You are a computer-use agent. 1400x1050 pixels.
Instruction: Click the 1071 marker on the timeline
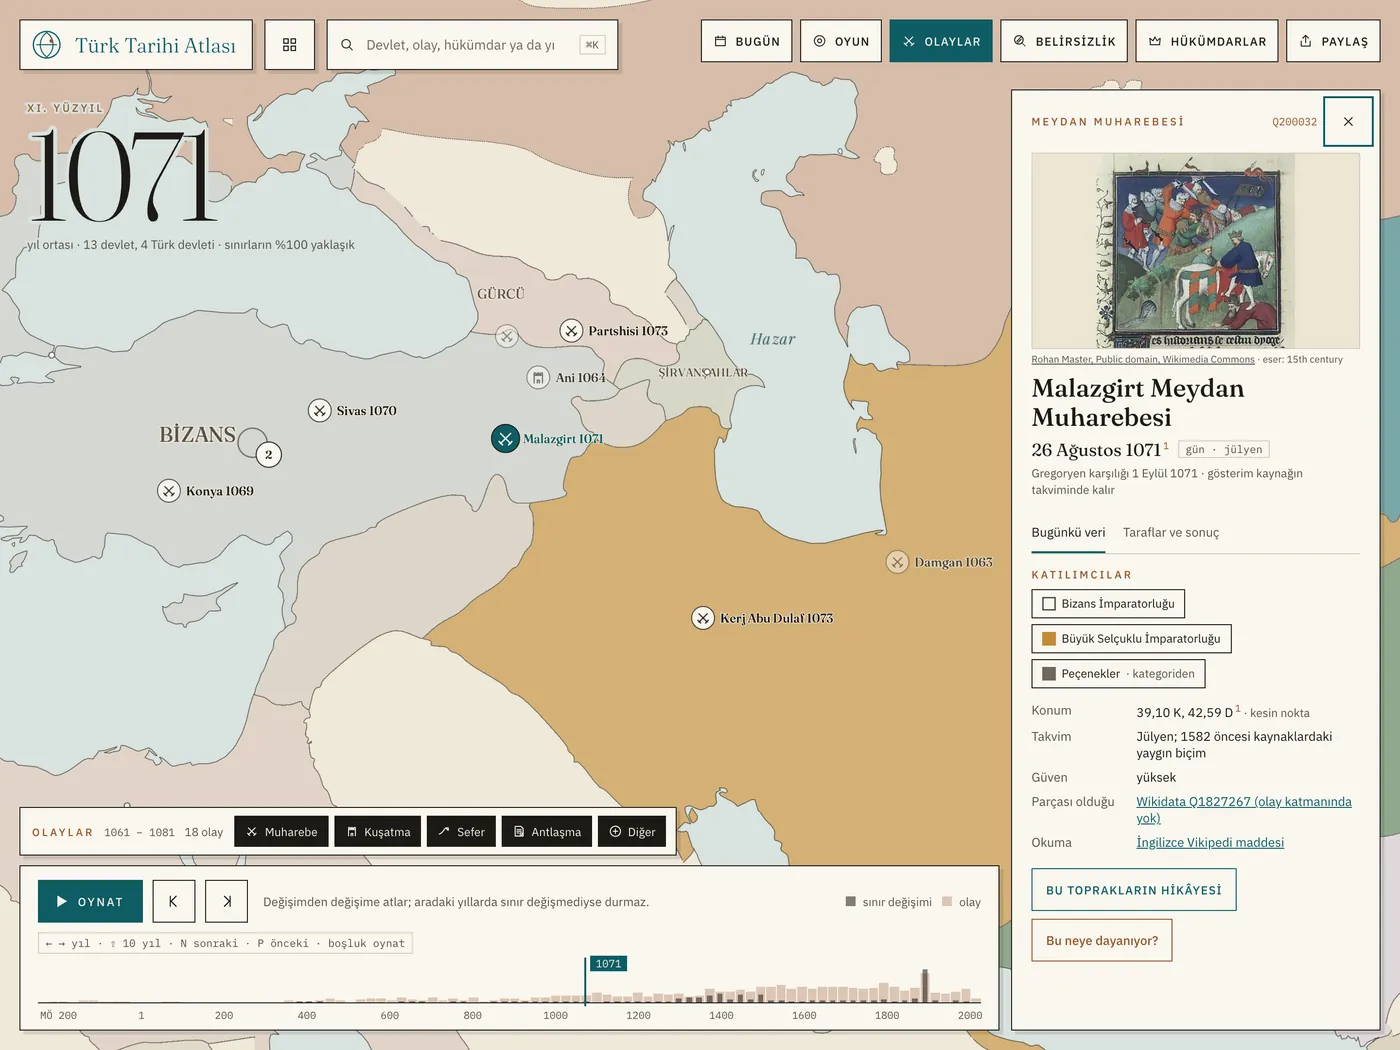pos(608,964)
